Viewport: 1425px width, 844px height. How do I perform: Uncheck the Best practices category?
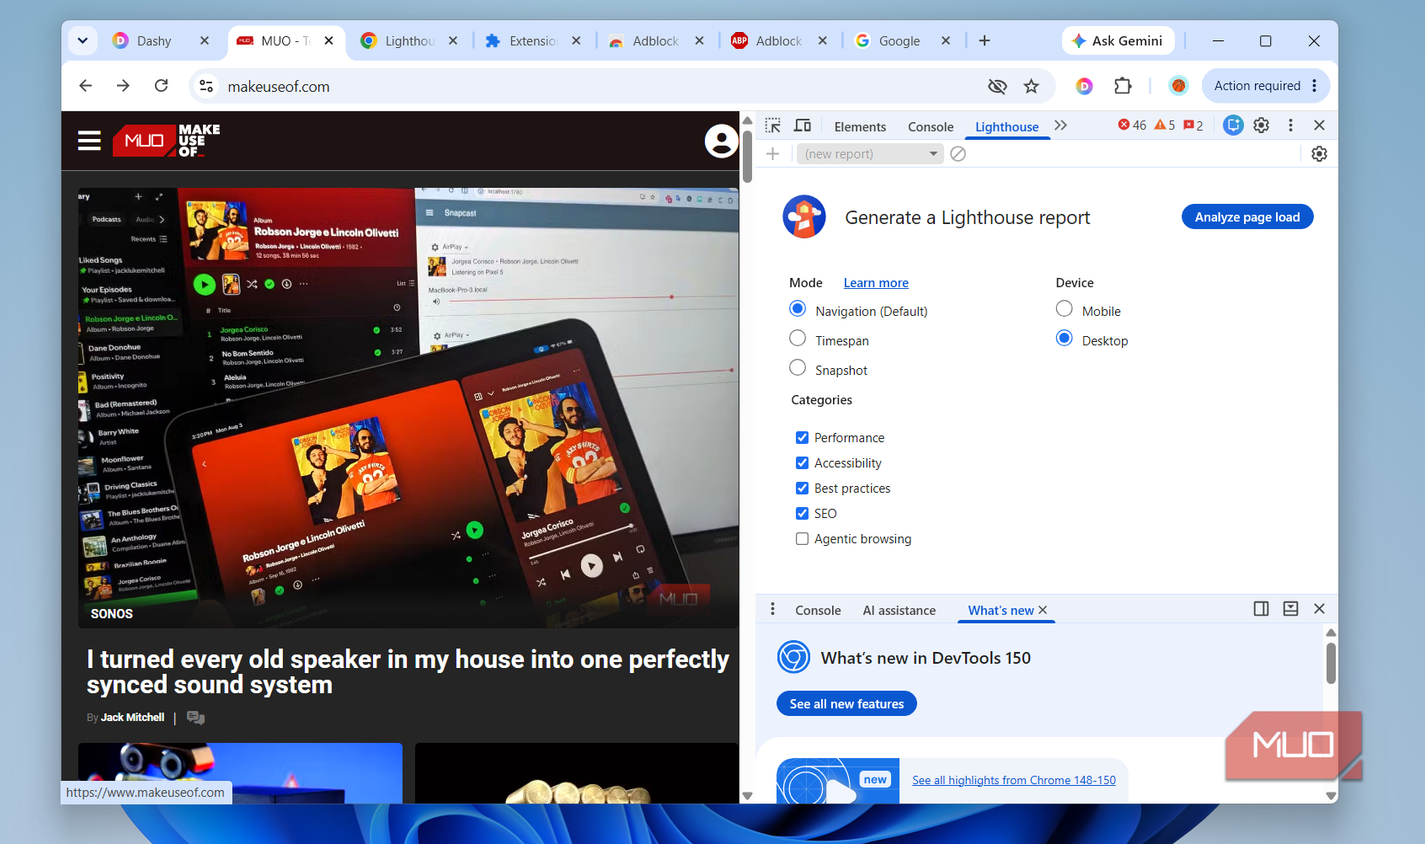802,488
